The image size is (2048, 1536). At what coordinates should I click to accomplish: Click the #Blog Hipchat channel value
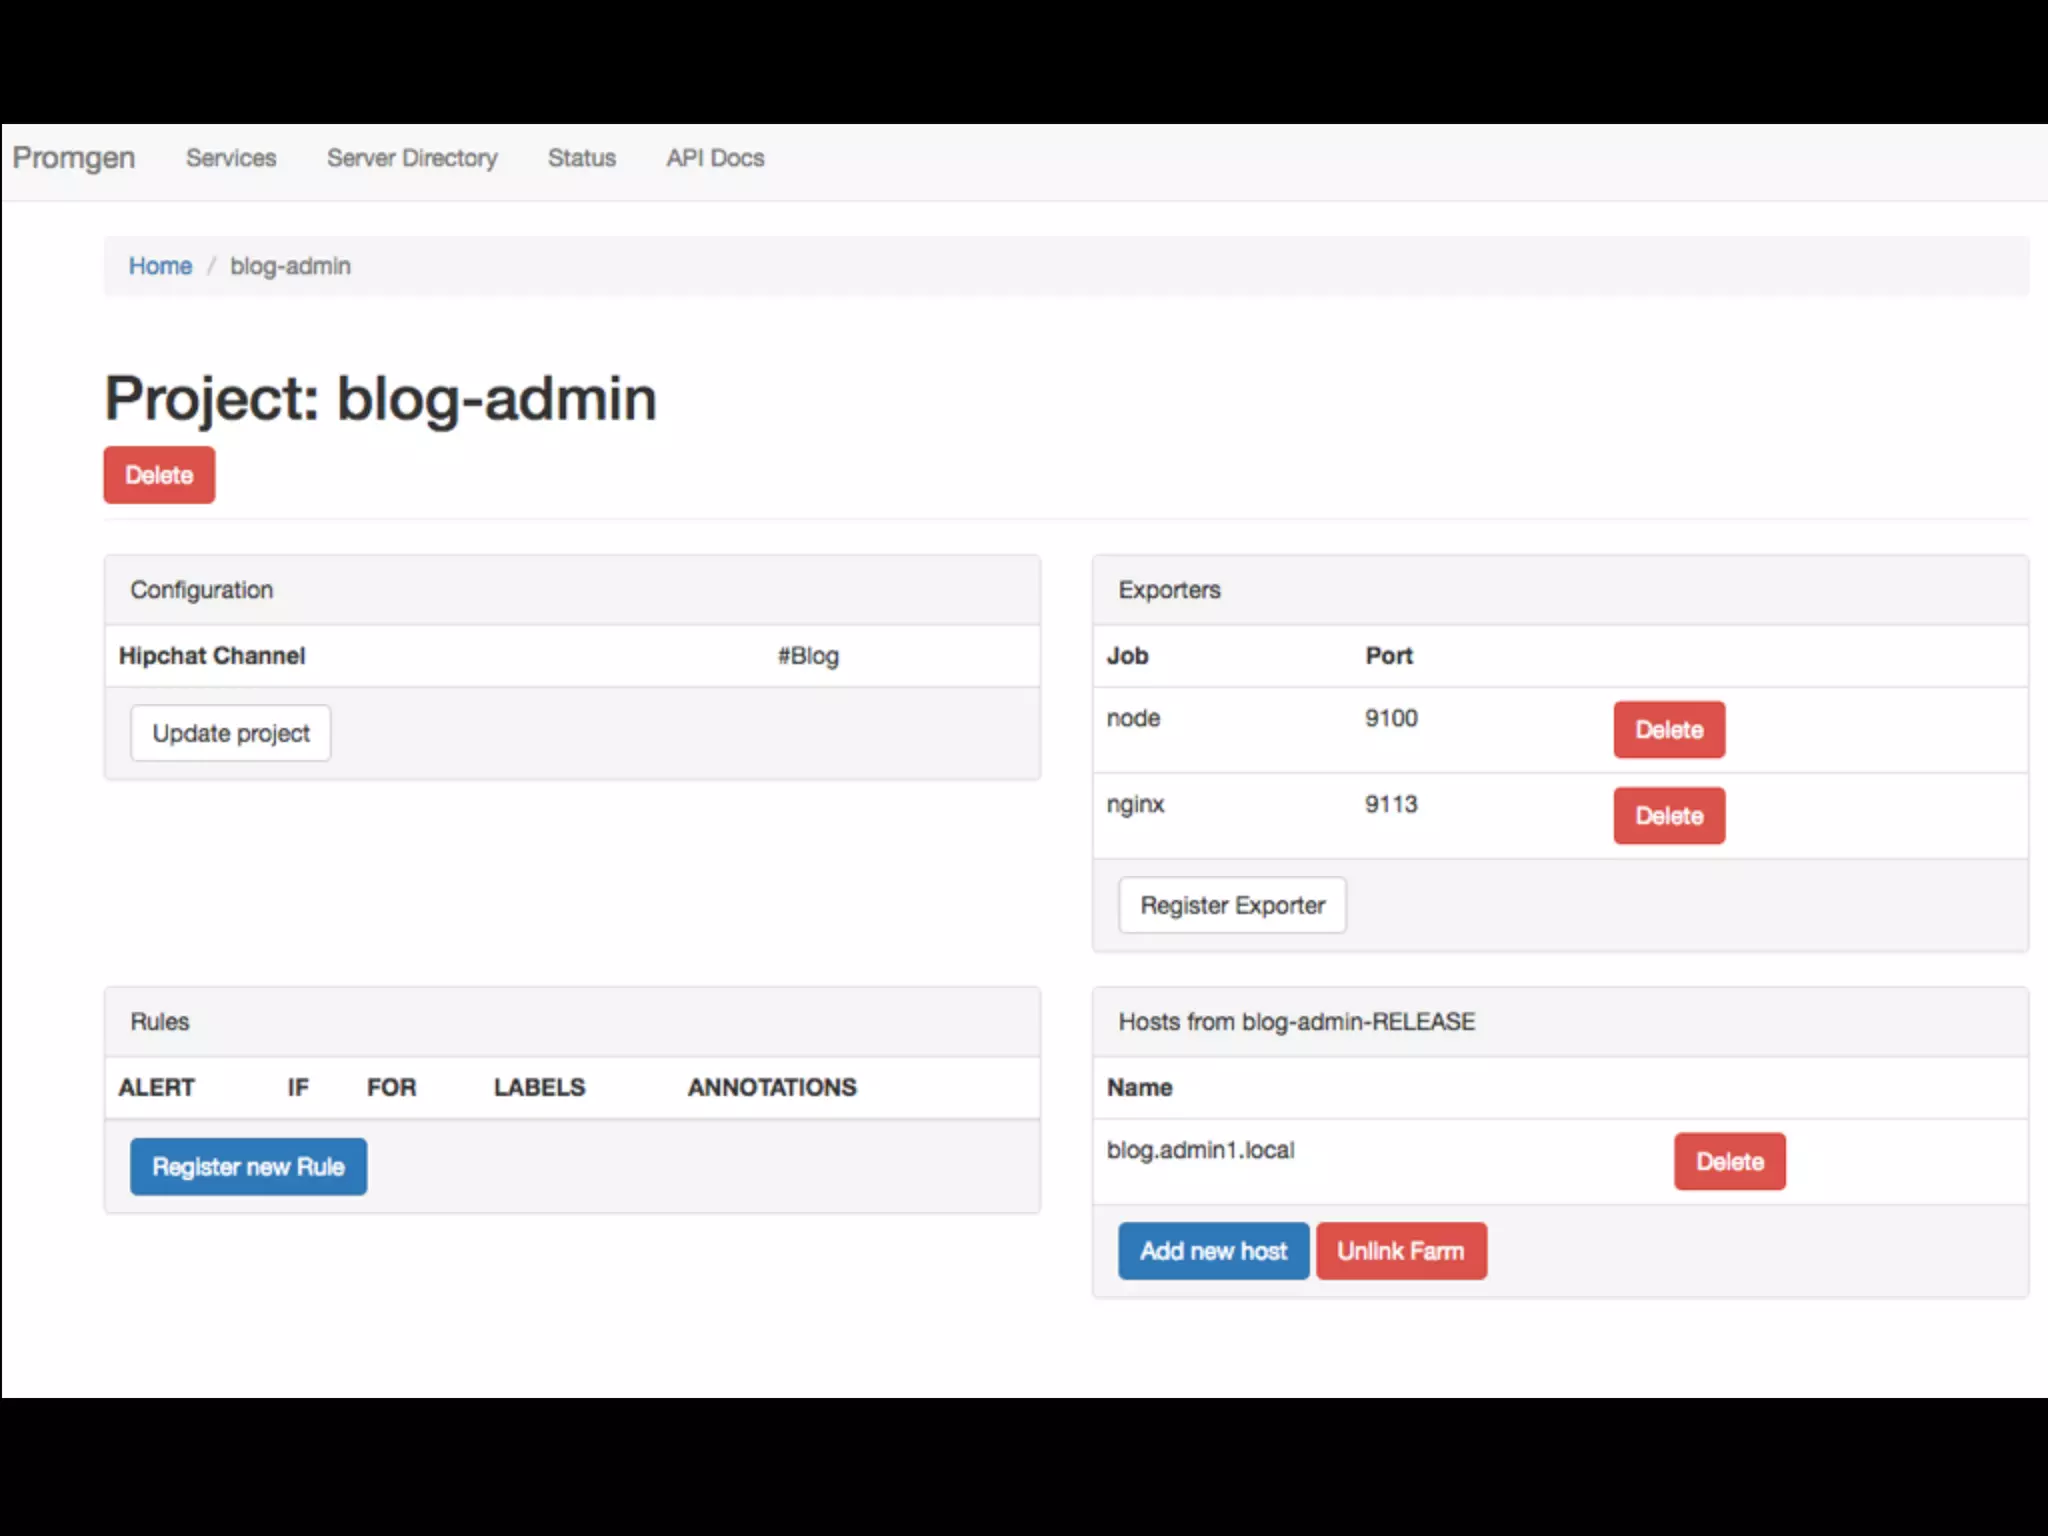[808, 656]
